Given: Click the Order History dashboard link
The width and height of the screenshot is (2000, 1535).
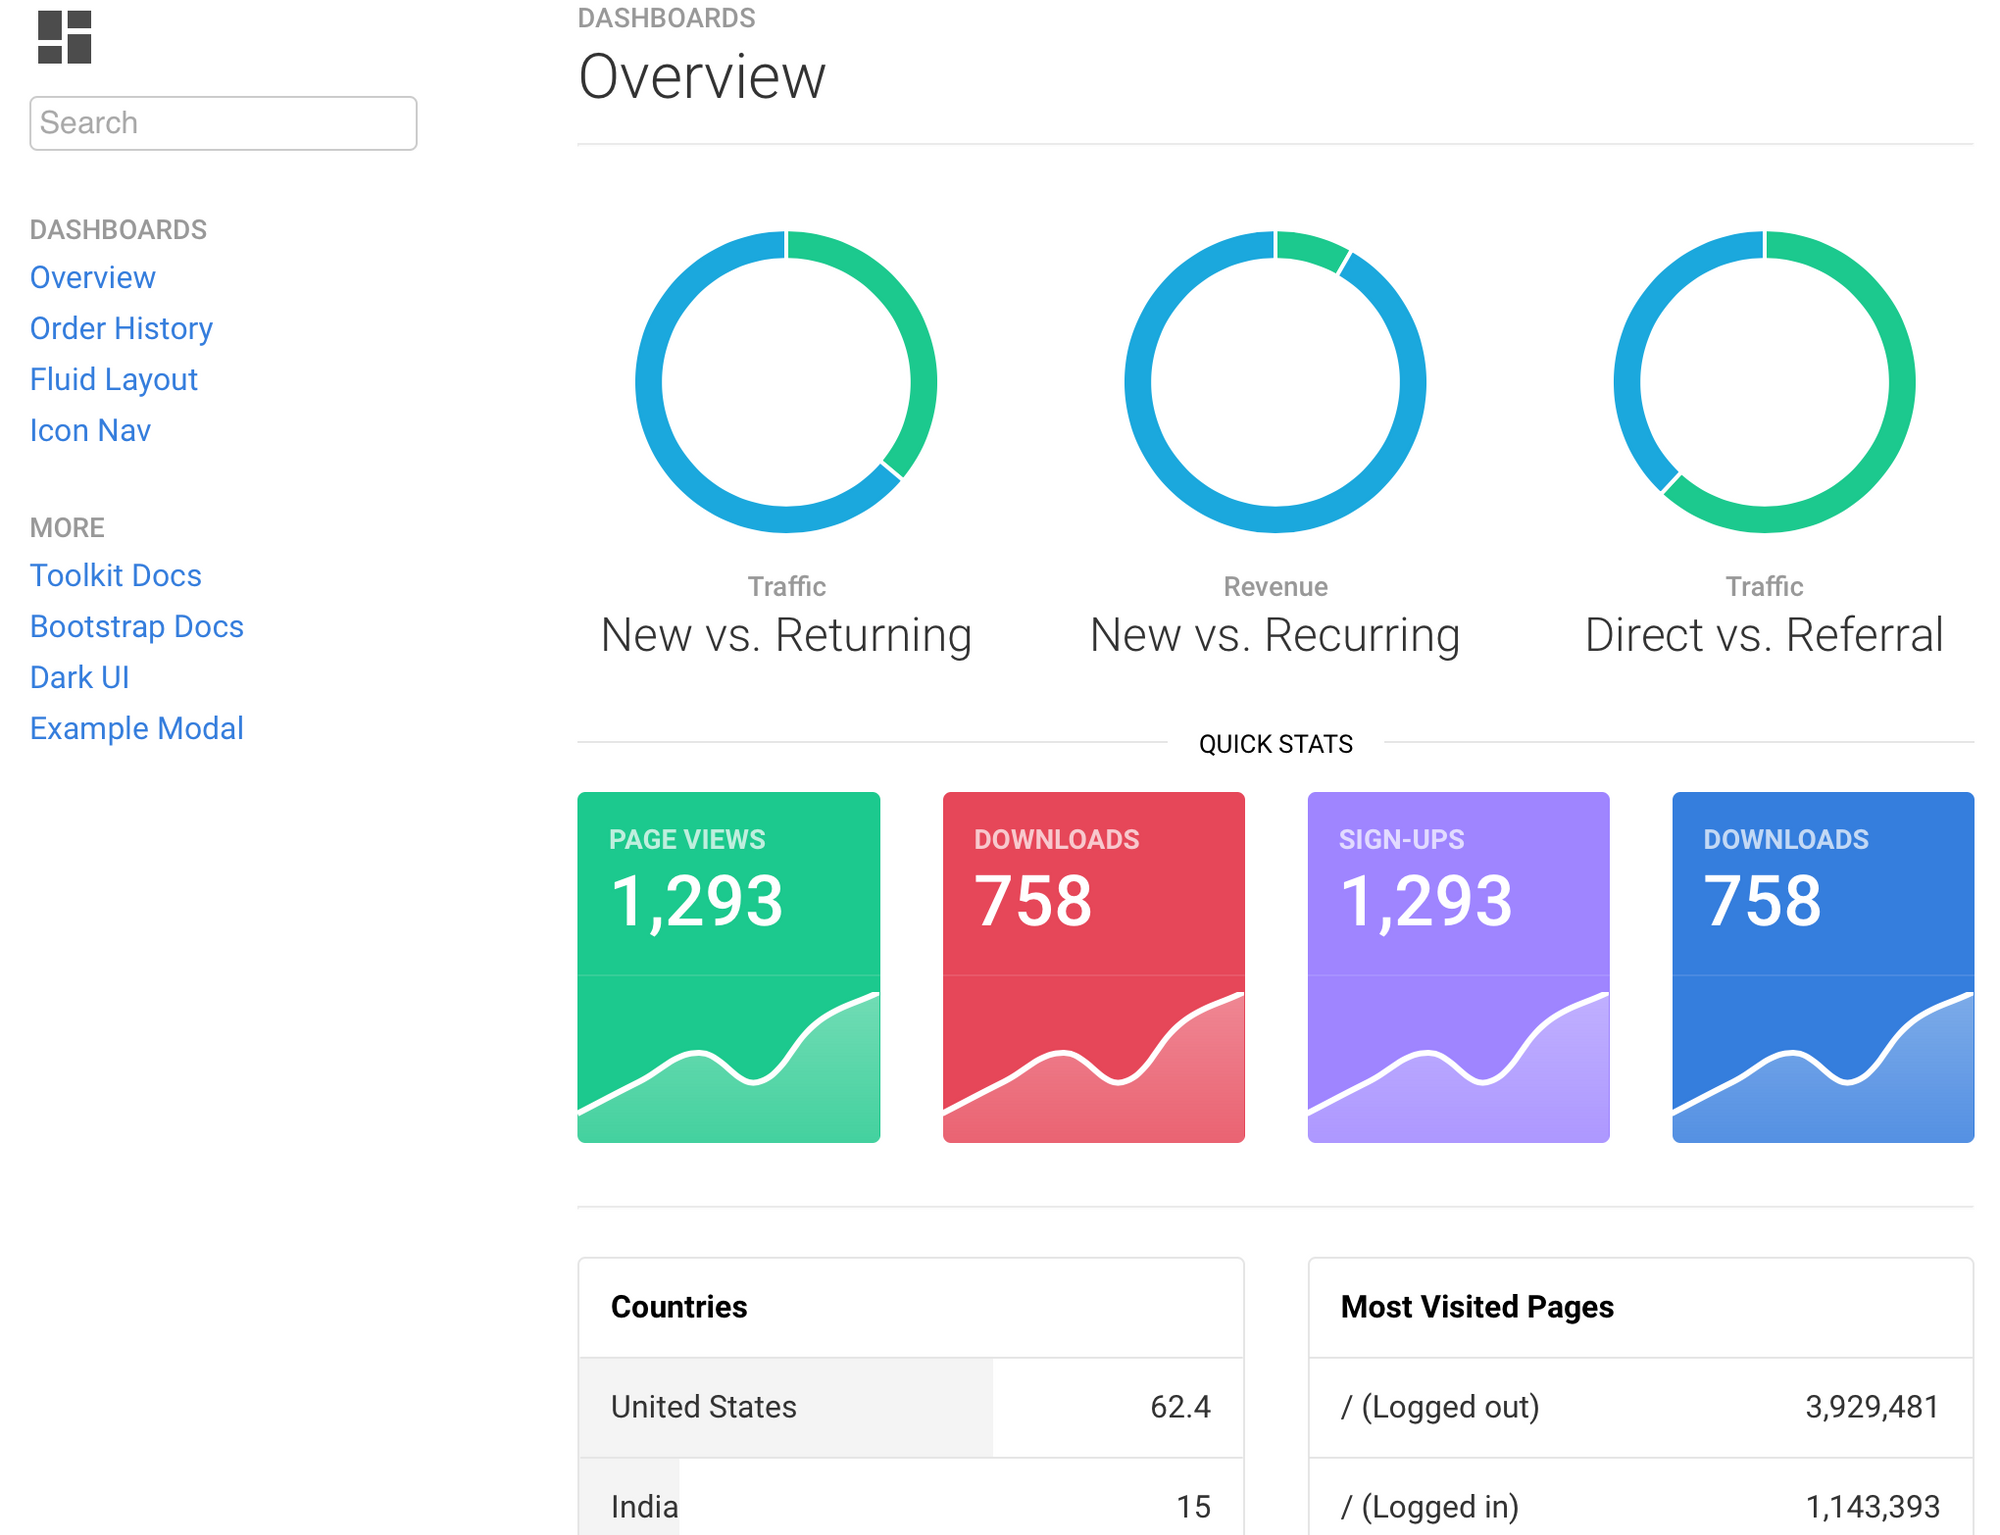Looking at the screenshot, I should 122,327.
